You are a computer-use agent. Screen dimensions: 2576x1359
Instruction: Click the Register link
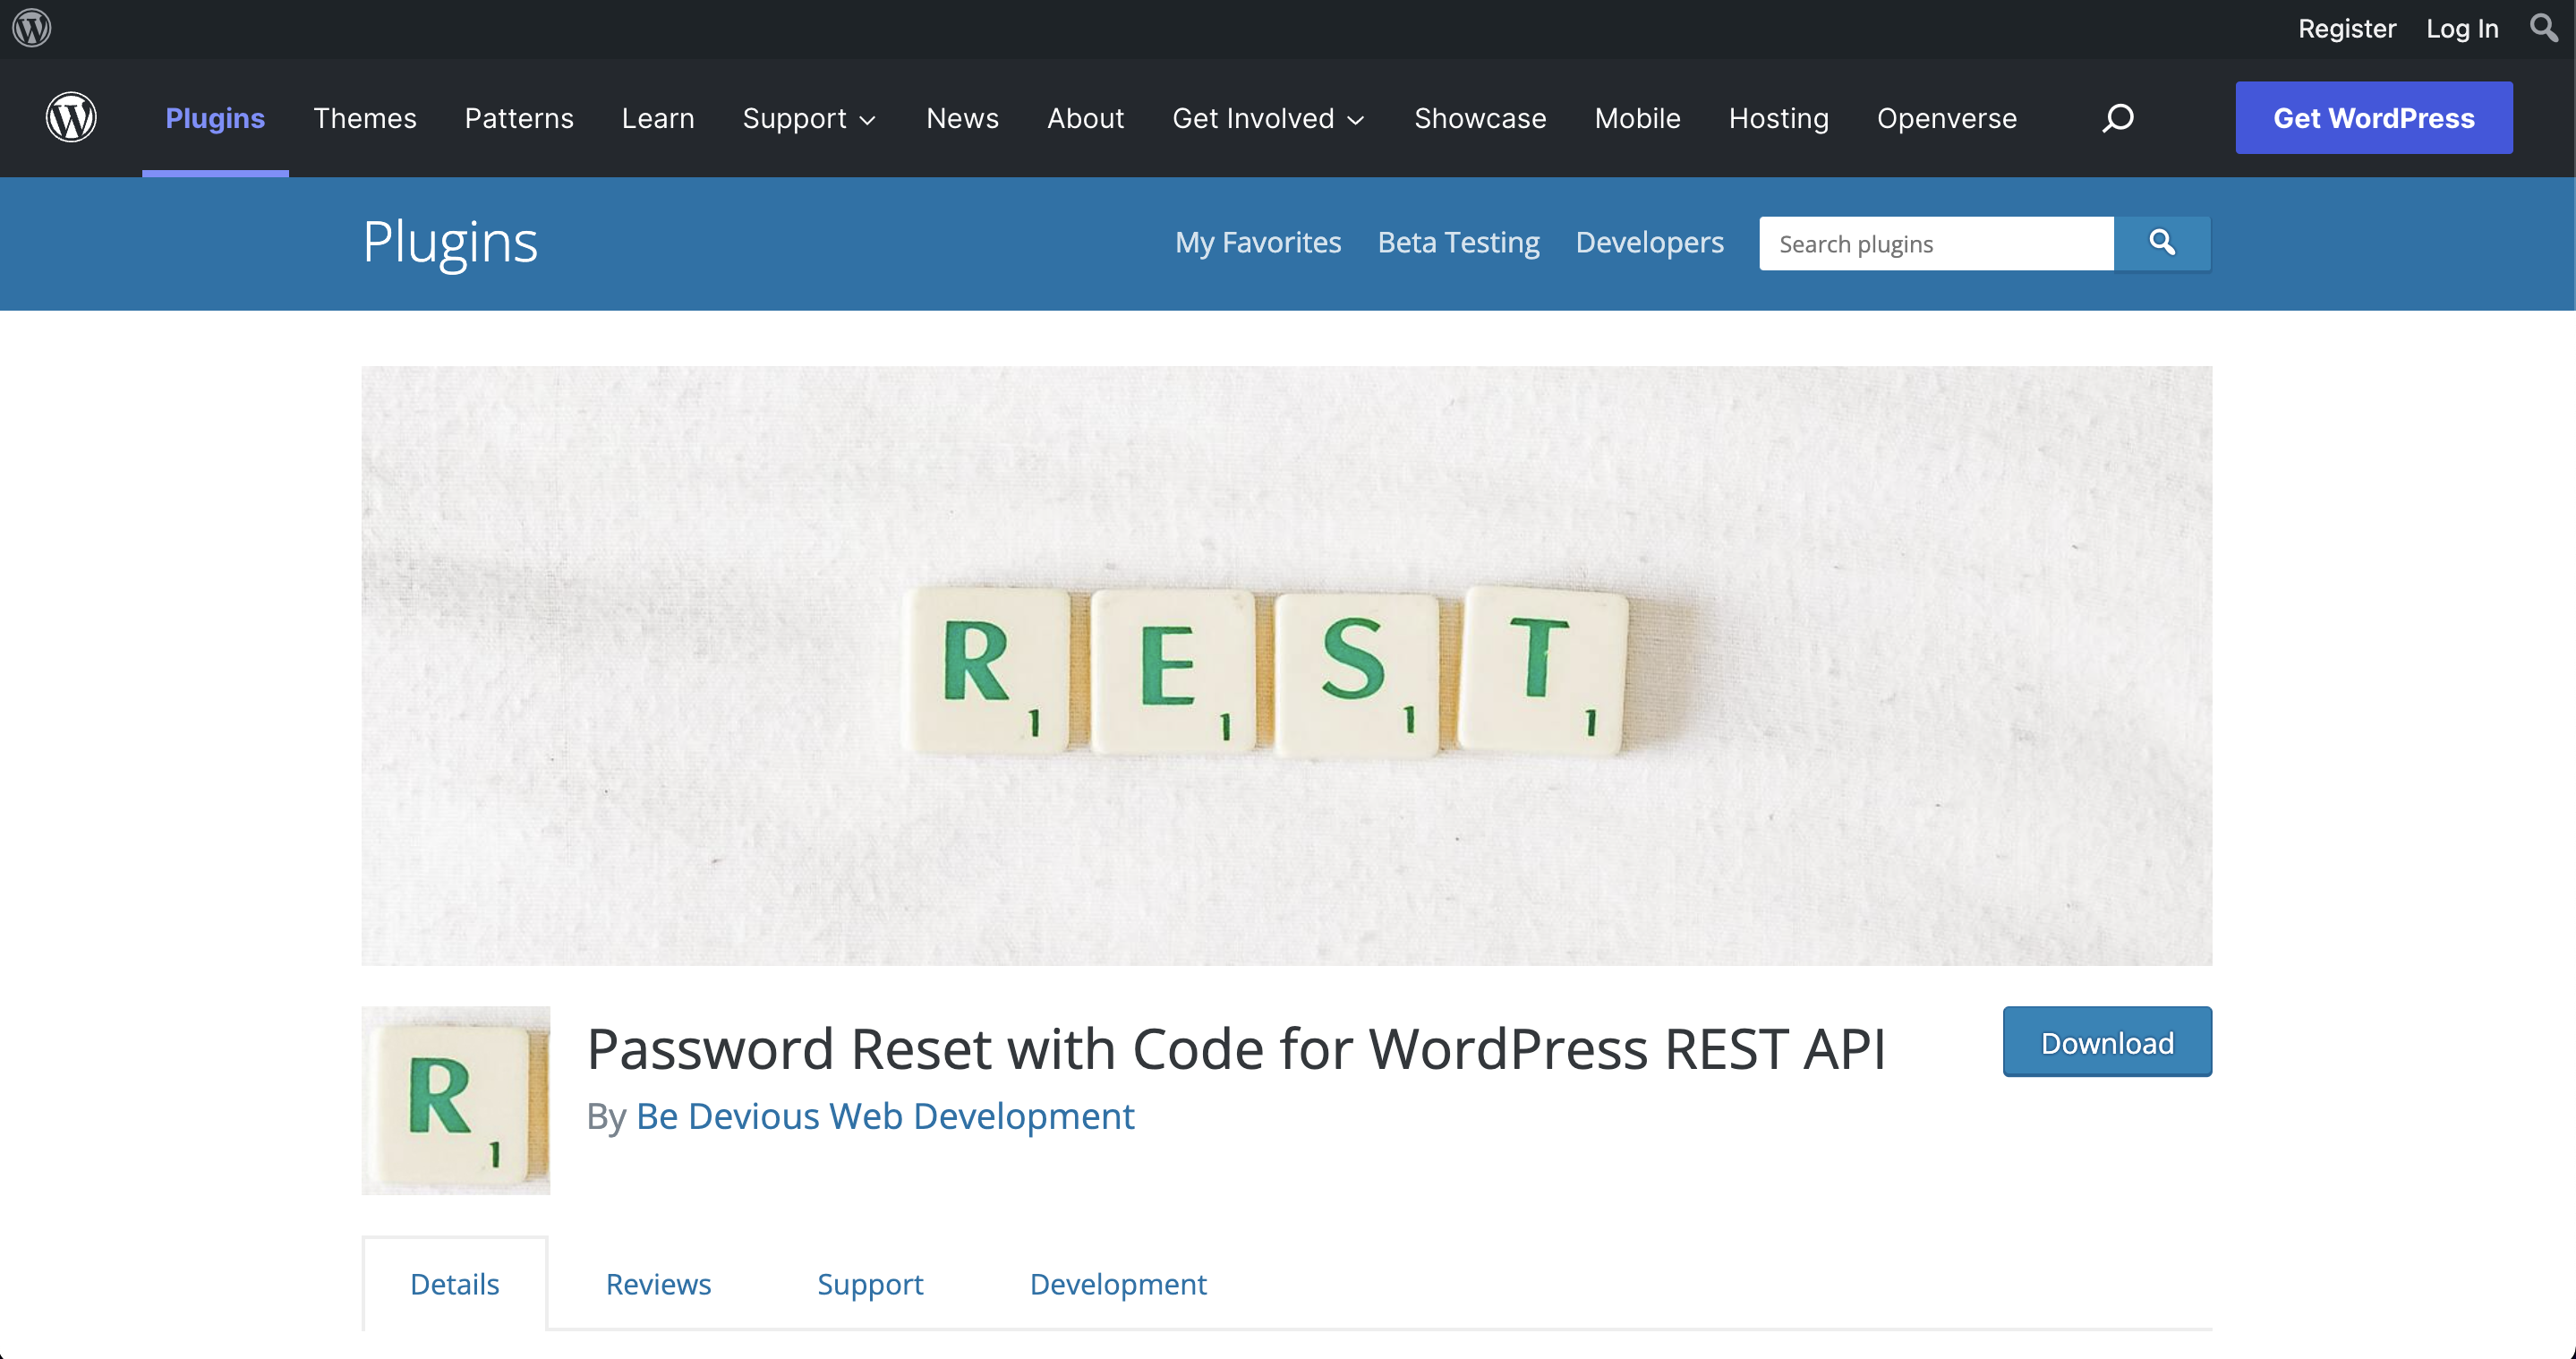(x=2347, y=28)
